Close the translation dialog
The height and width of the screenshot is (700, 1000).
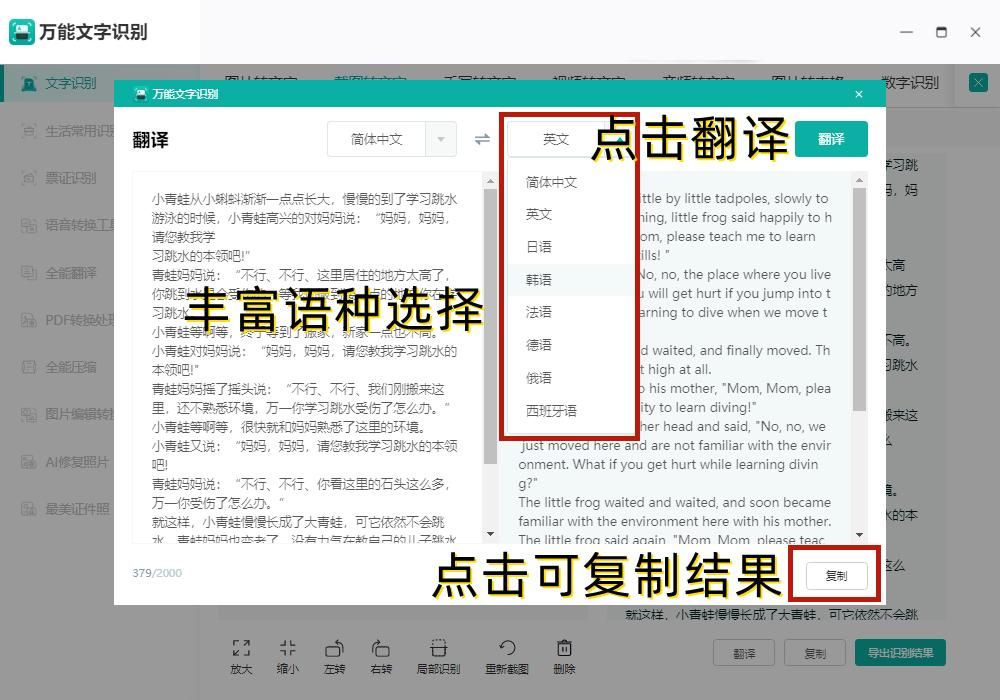(858, 94)
